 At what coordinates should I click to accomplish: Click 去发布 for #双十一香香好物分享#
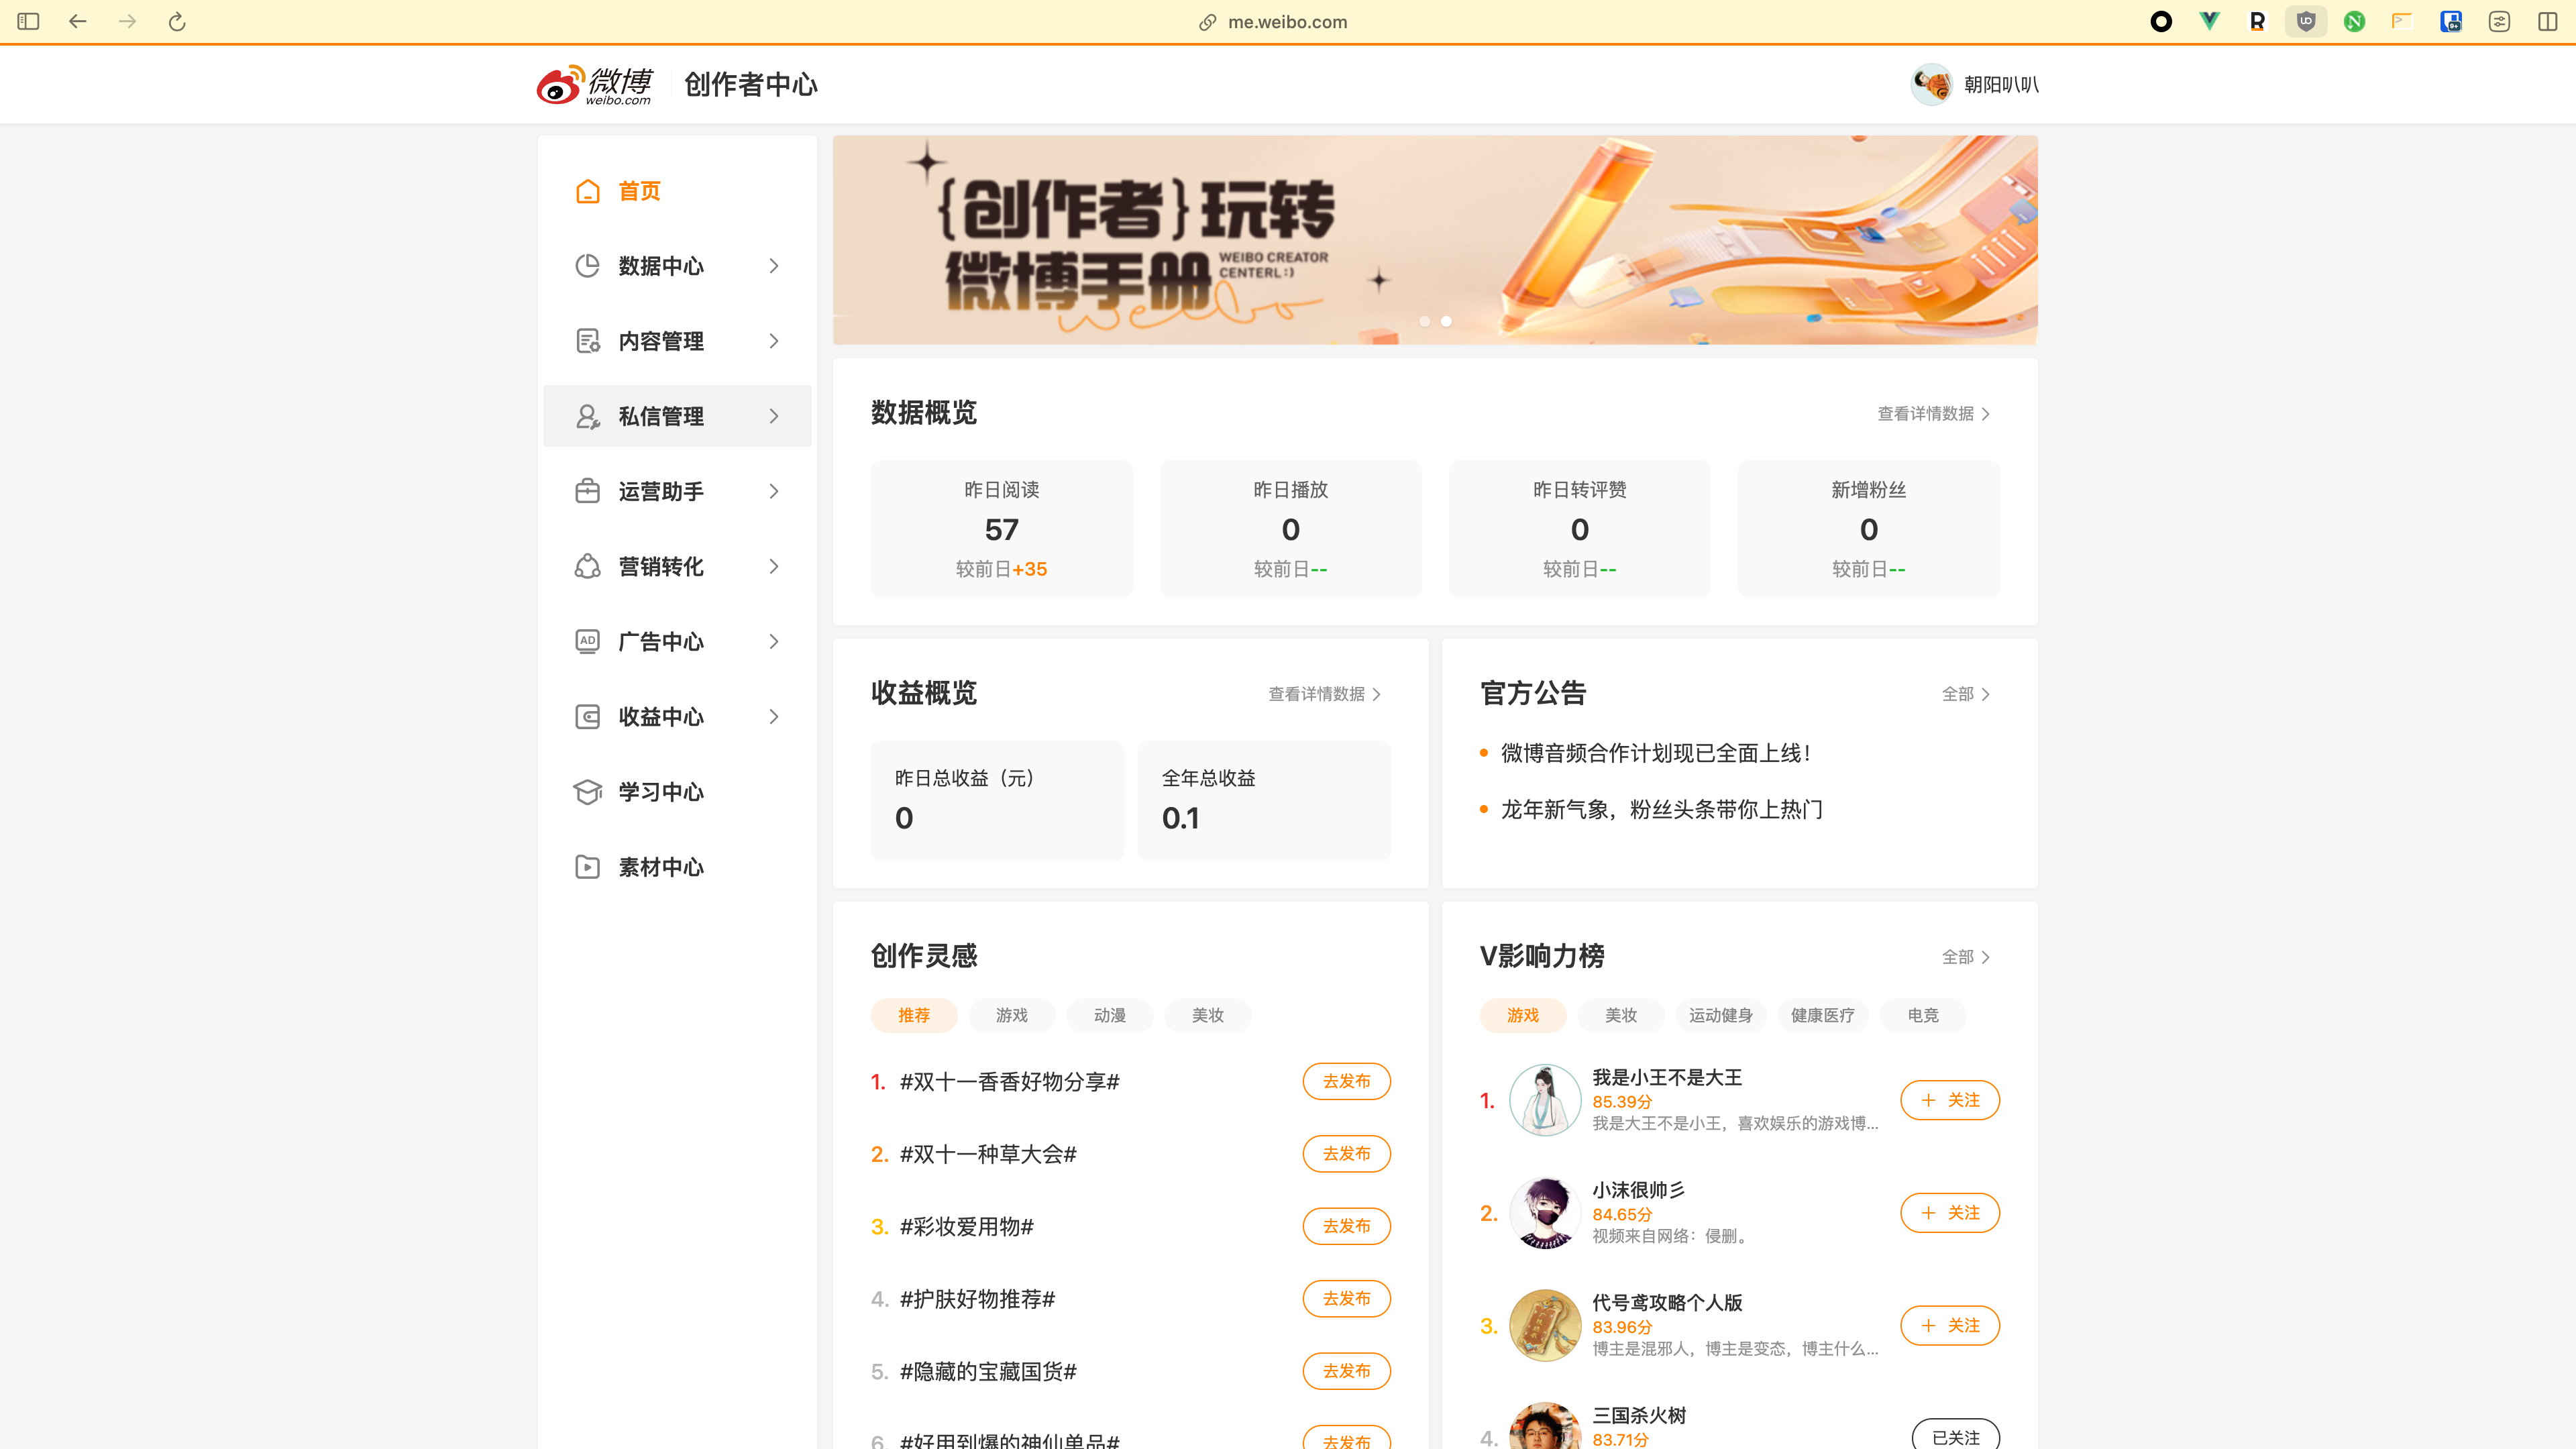[x=1347, y=1081]
